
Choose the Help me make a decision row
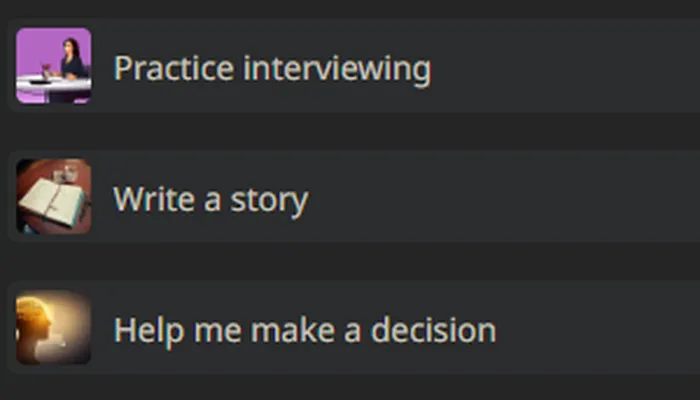pos(400,329)
